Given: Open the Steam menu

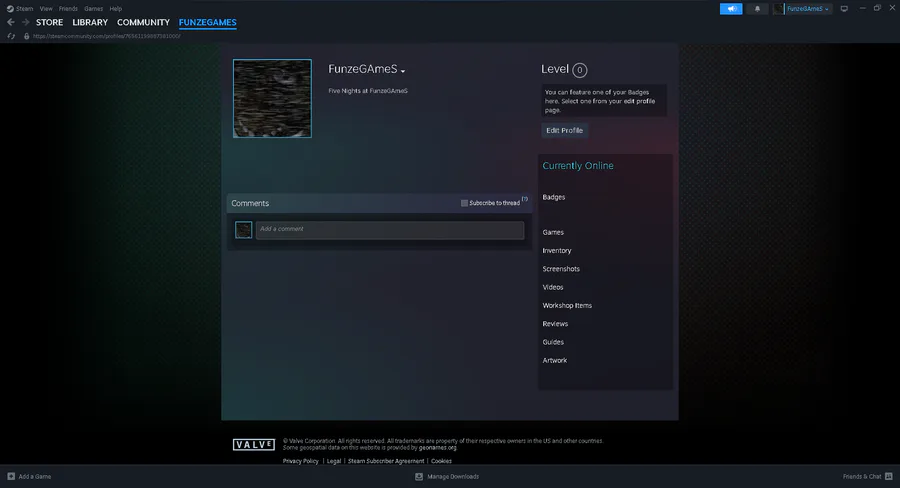Looking at the screenshot, I should 24,9.
